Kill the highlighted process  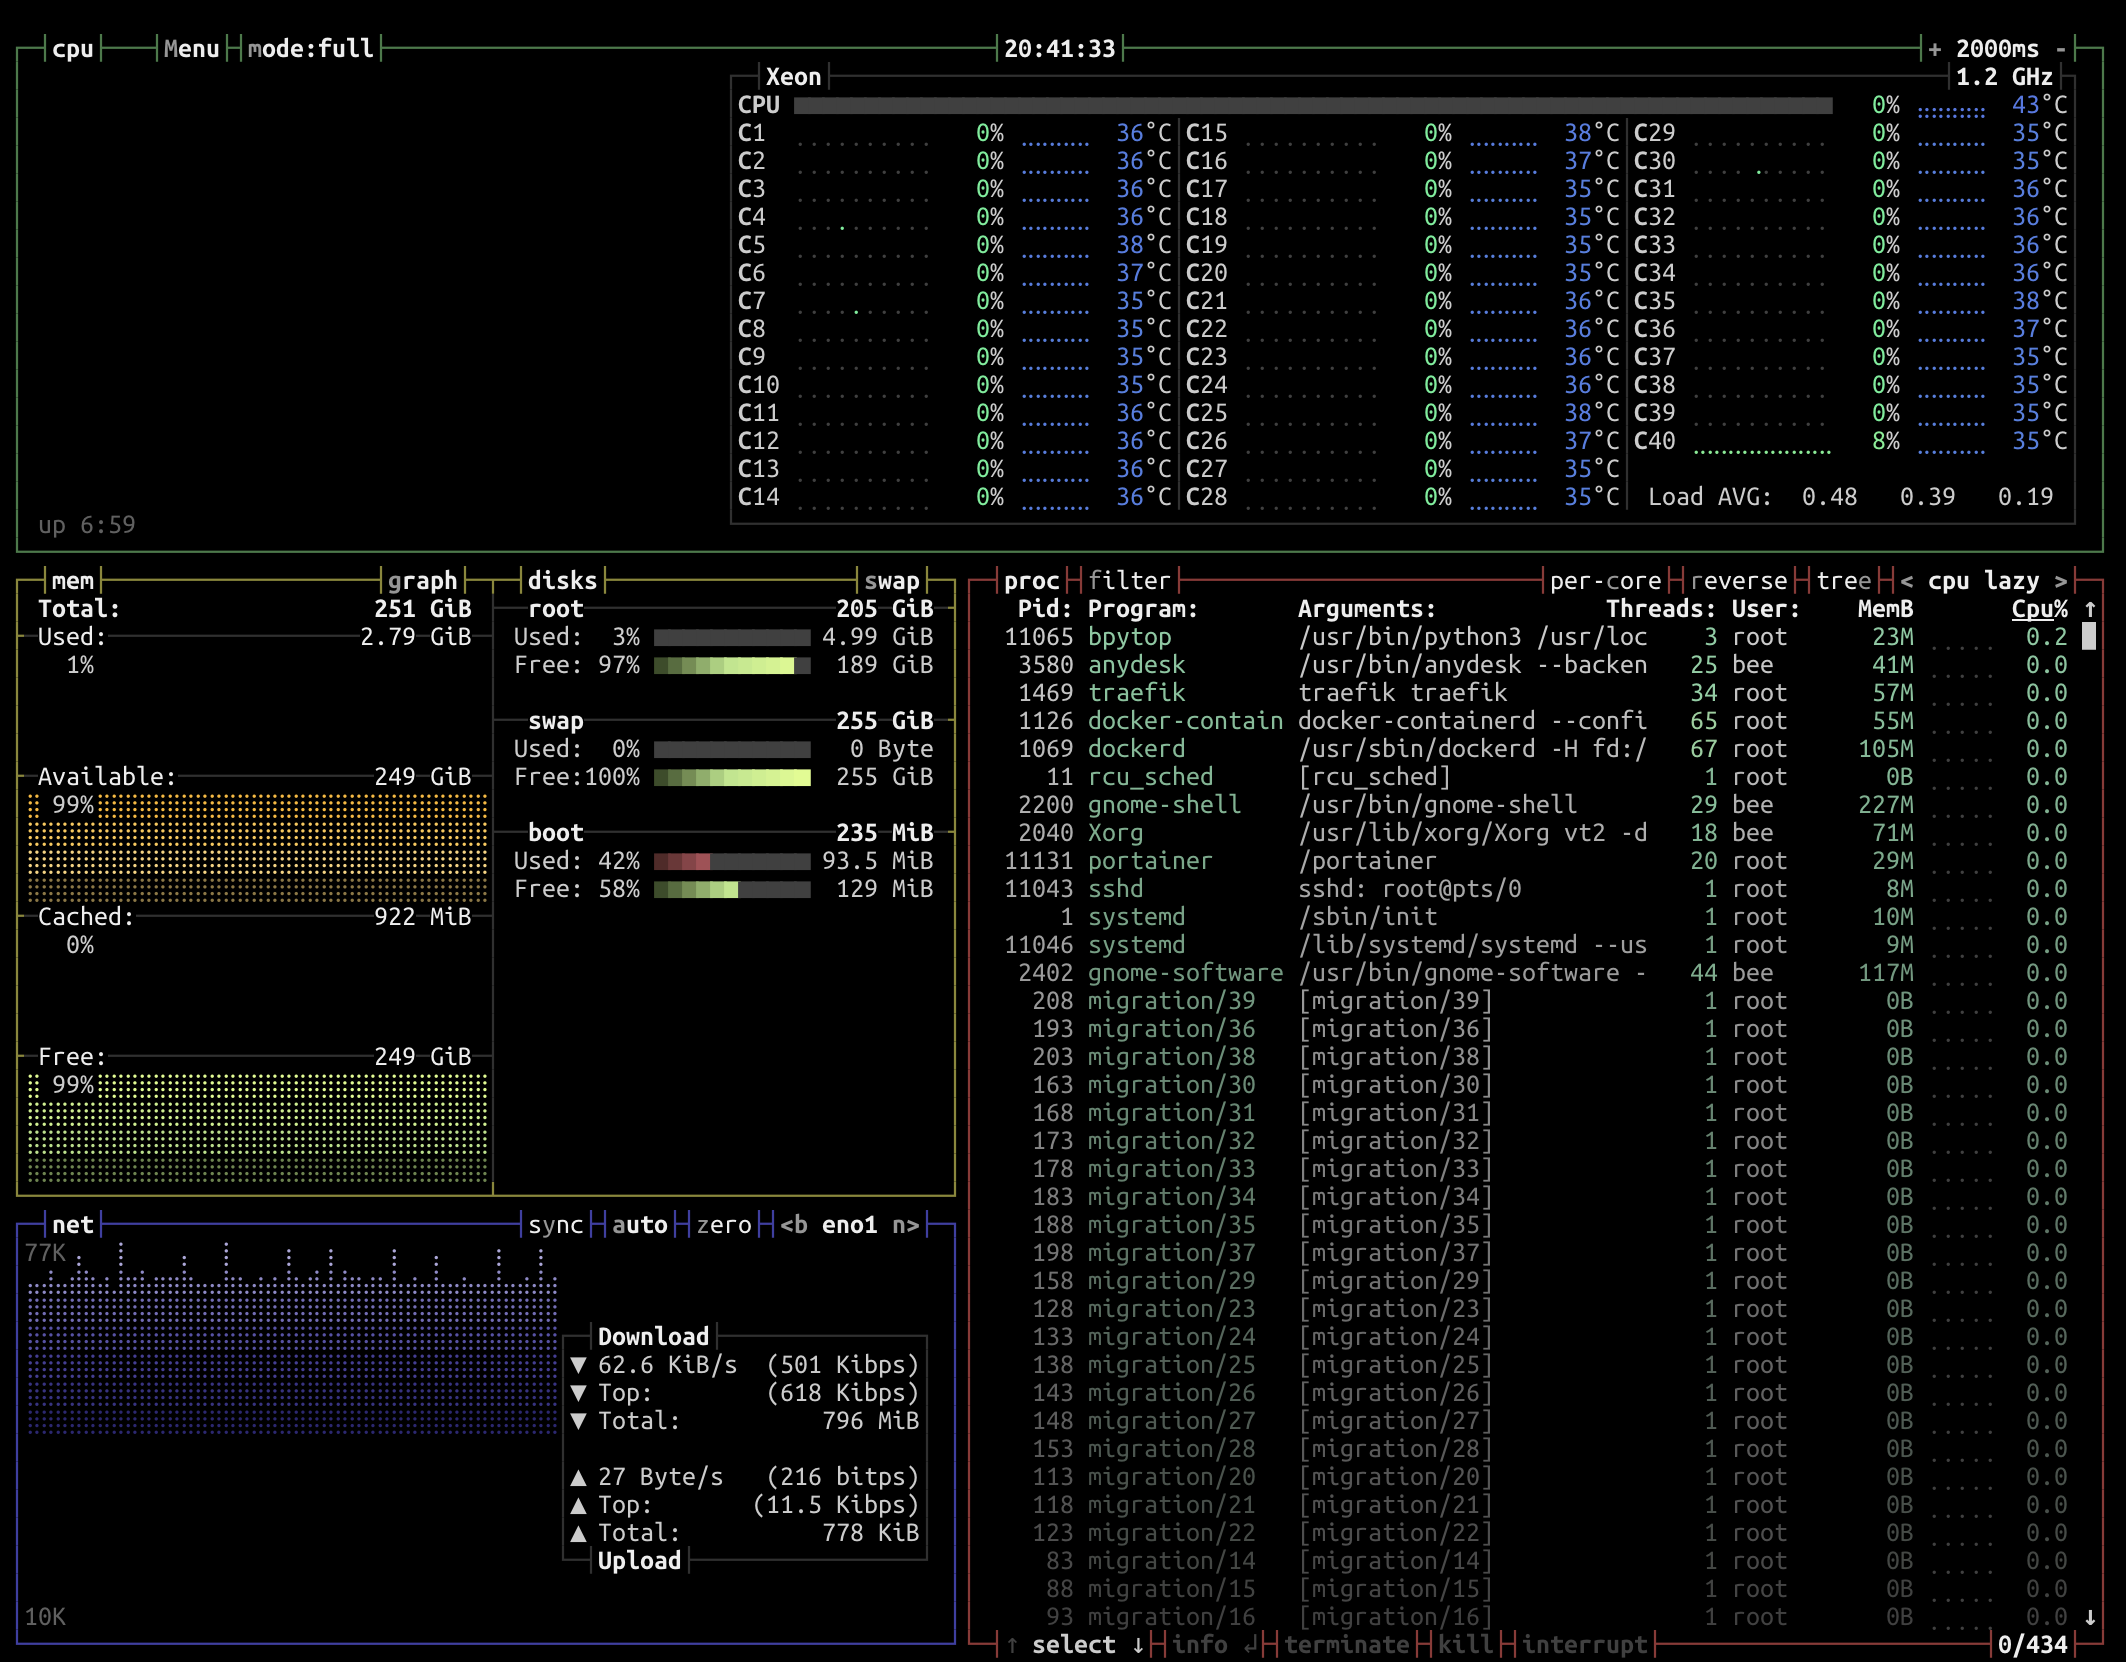(x=1464, y=1644)
